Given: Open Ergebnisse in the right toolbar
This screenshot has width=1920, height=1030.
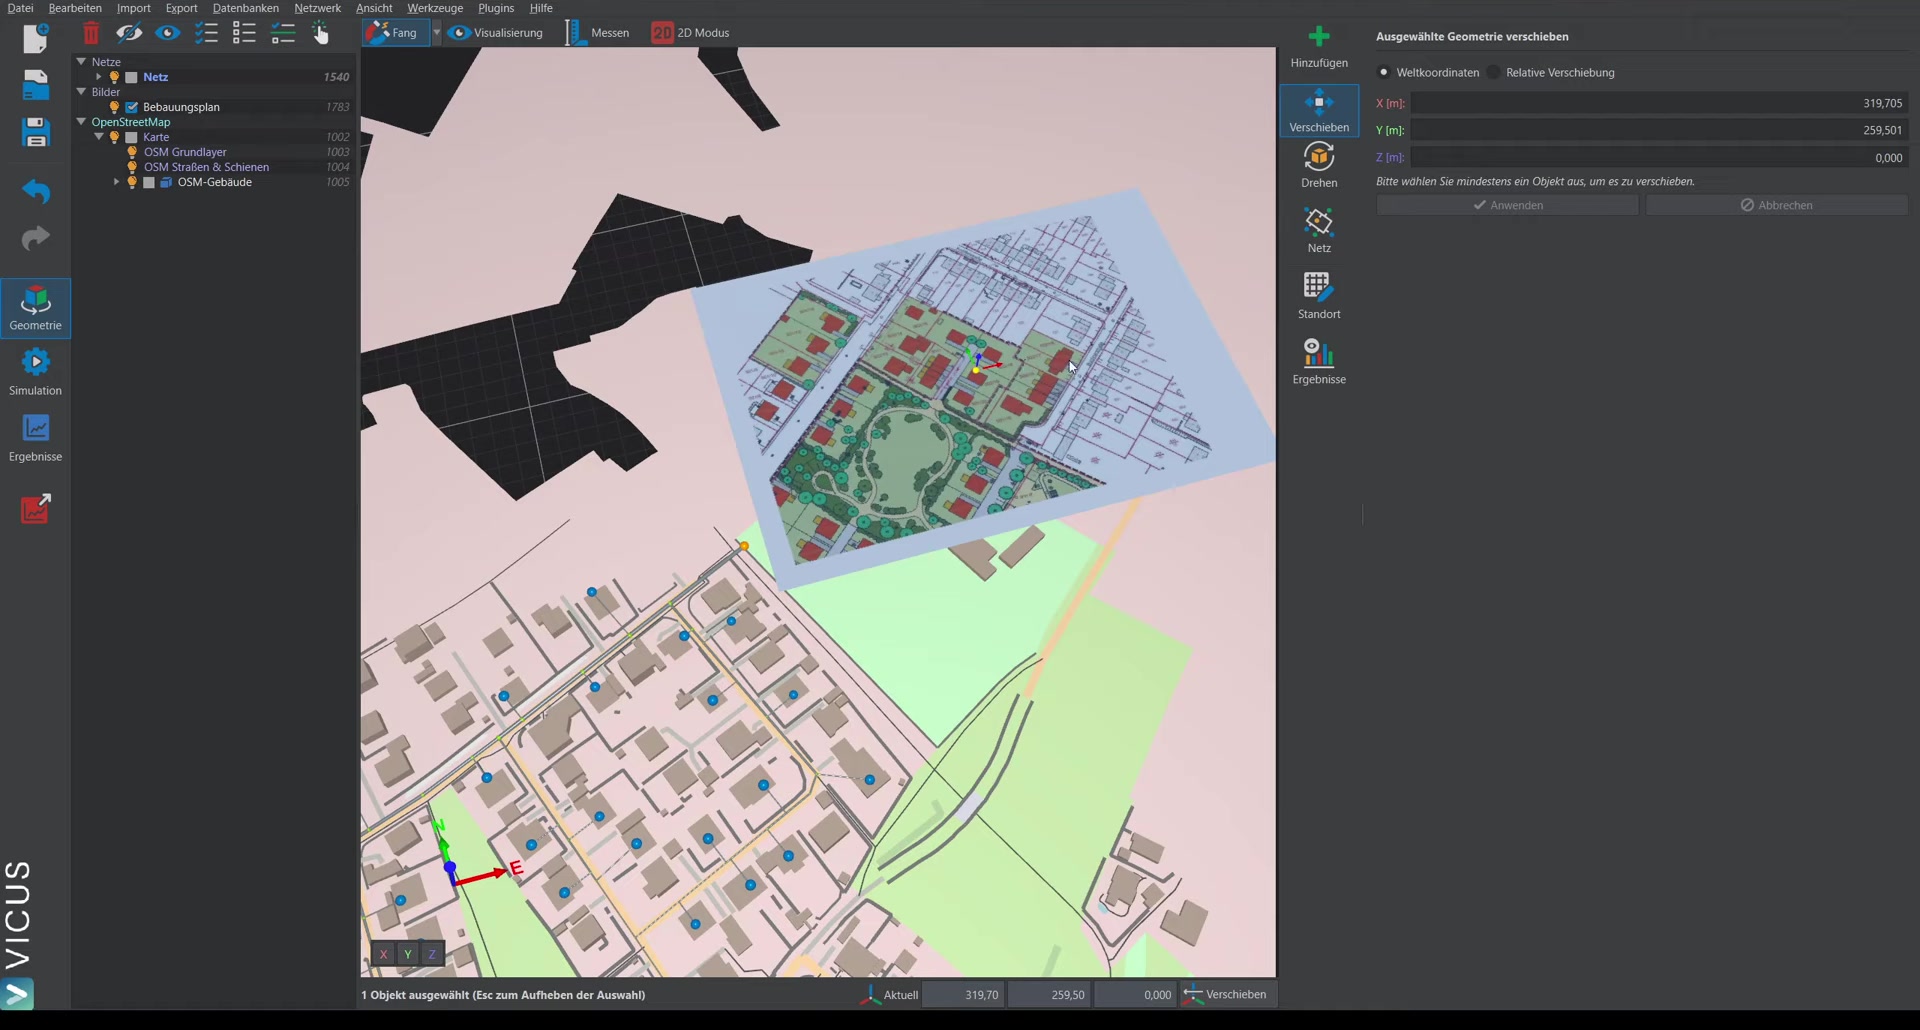Looking at the screenshot, I should 1319,362.
